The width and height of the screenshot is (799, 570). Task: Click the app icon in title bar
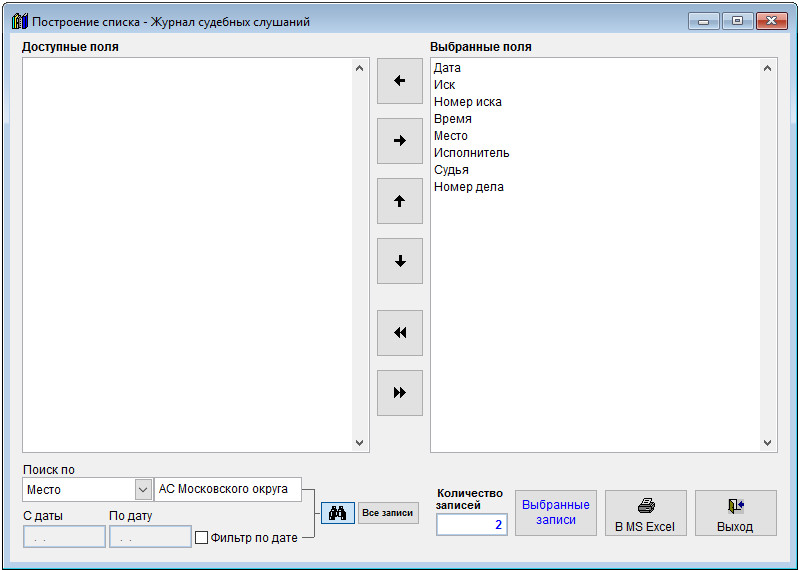(19, 21)
